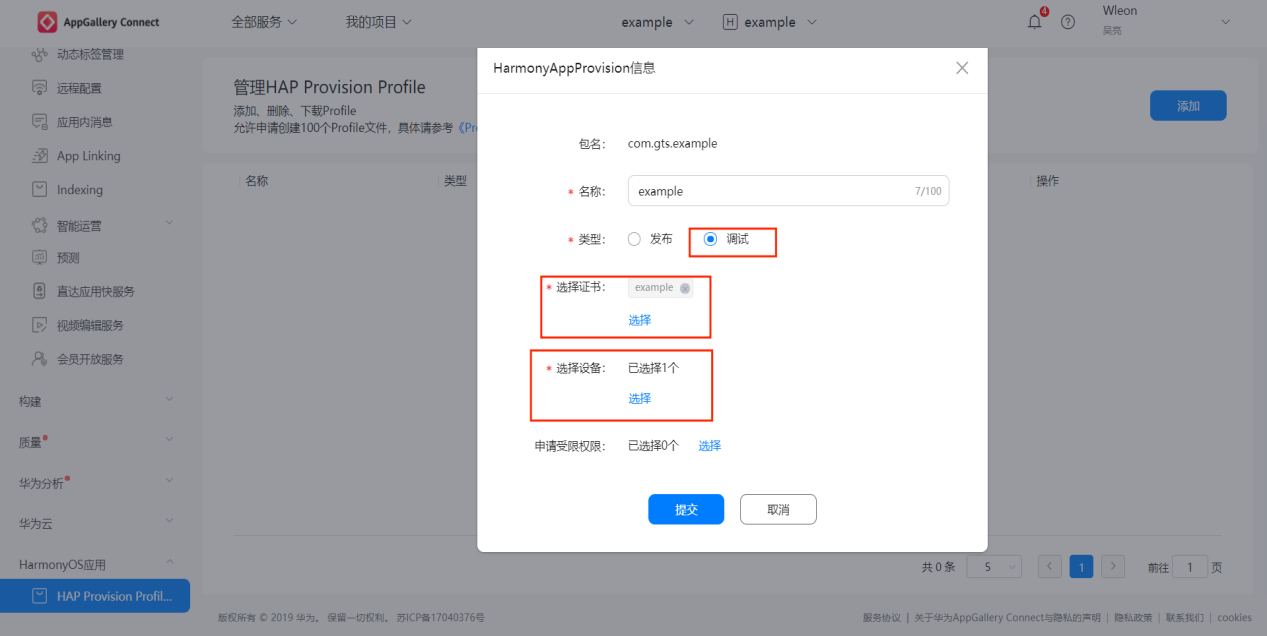The height and width of the screenshot is (636, 1267).
Task: Click the 智能运营 sidebar icon
Action: (x=40, y=225)
